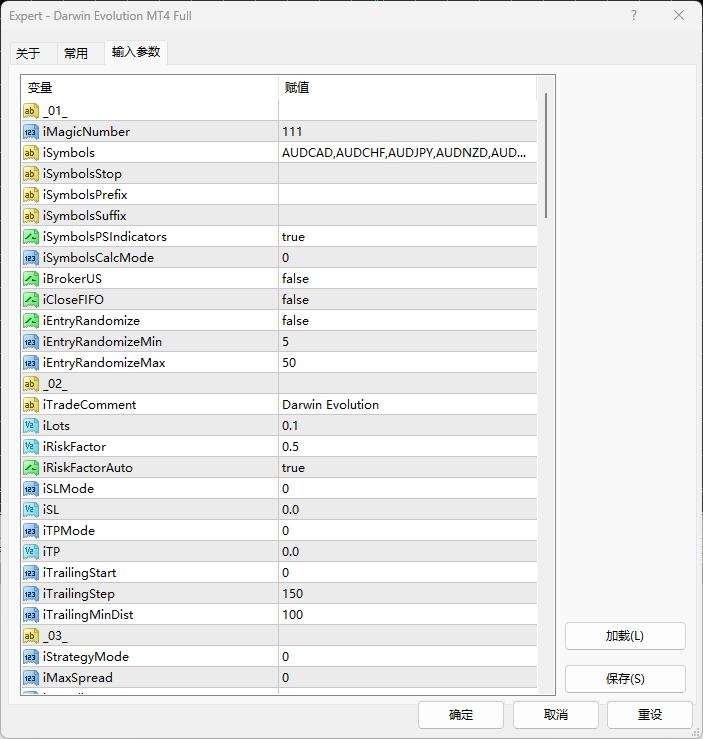Screen dimensions: 703x739
Task: Click the iSymbols value AUDCAD,AUDCHF list
Action: pos(404,153)
